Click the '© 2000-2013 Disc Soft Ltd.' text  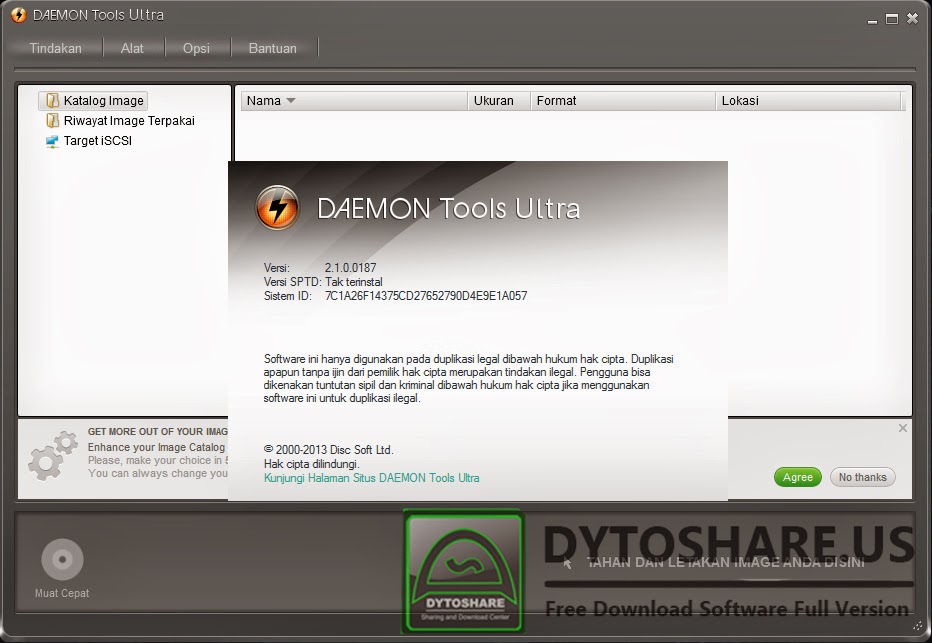[329, 450]
